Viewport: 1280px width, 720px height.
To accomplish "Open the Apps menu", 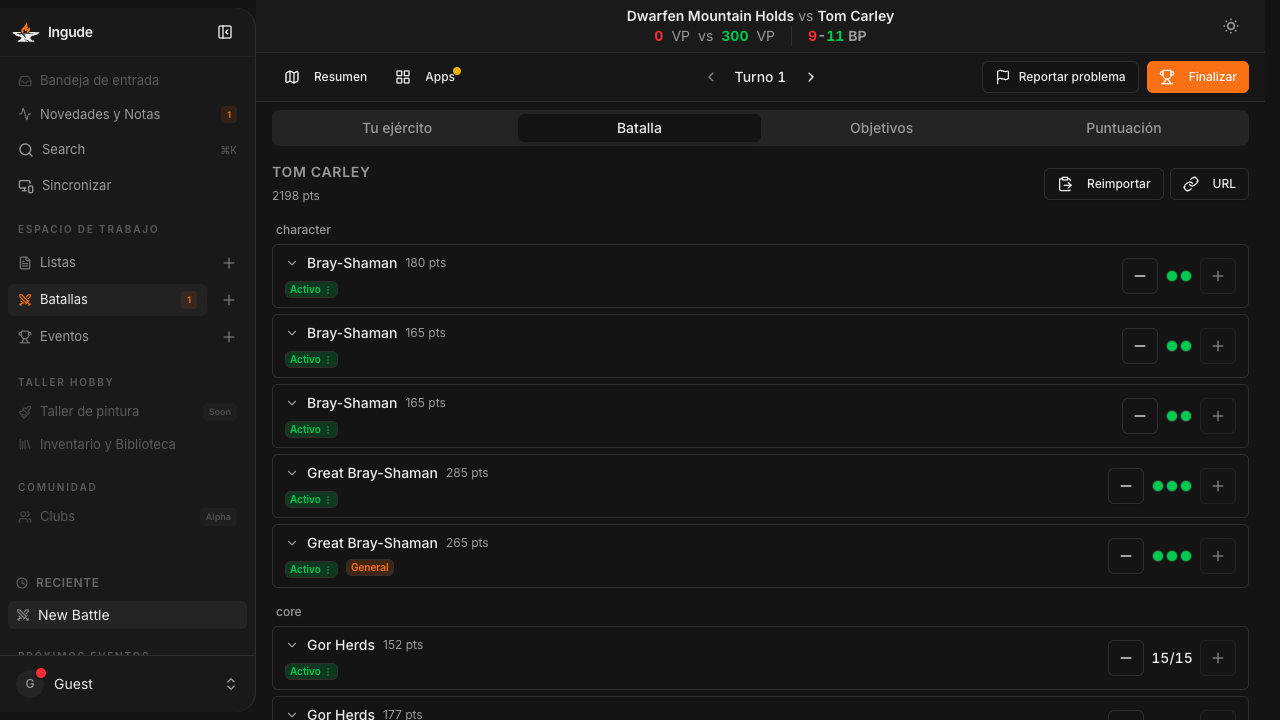I will 426,77.
